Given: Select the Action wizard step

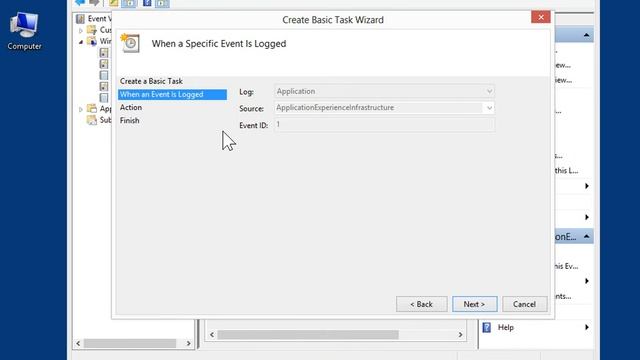Looking at the screenshot, I should click(x=131, y=107).
